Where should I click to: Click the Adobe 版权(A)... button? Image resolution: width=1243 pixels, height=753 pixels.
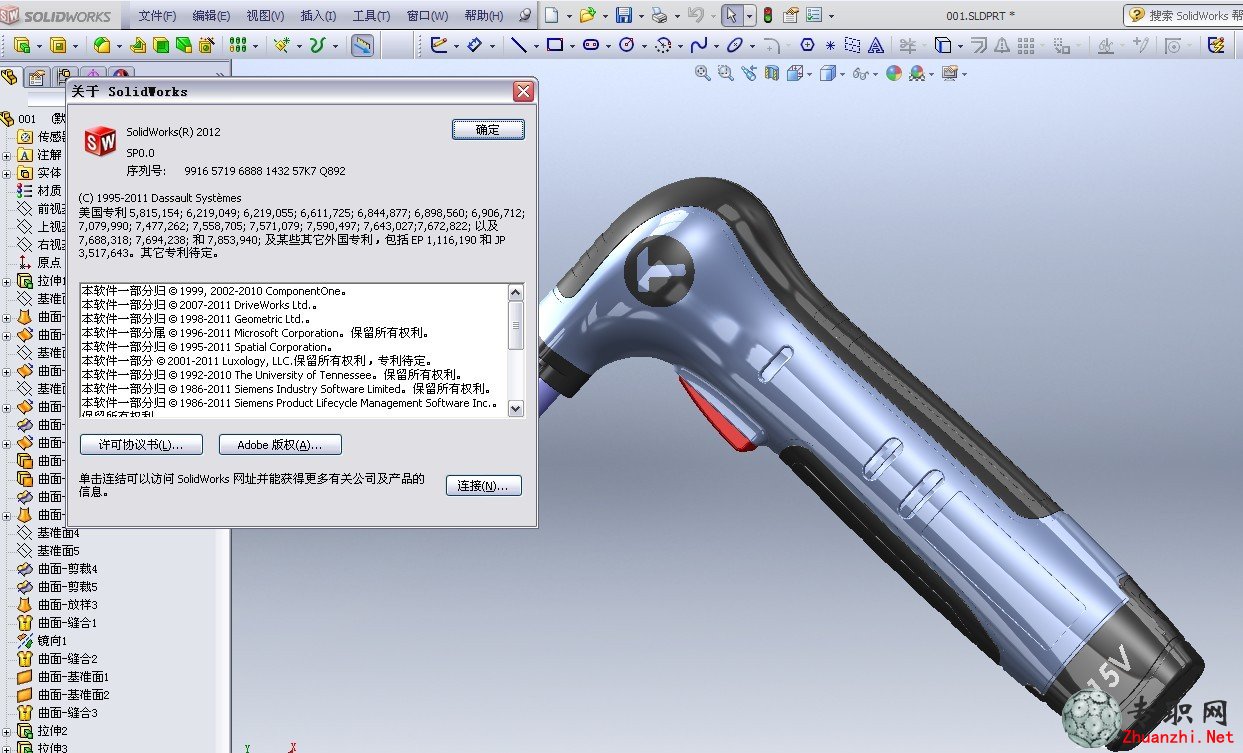coord(281,445)
